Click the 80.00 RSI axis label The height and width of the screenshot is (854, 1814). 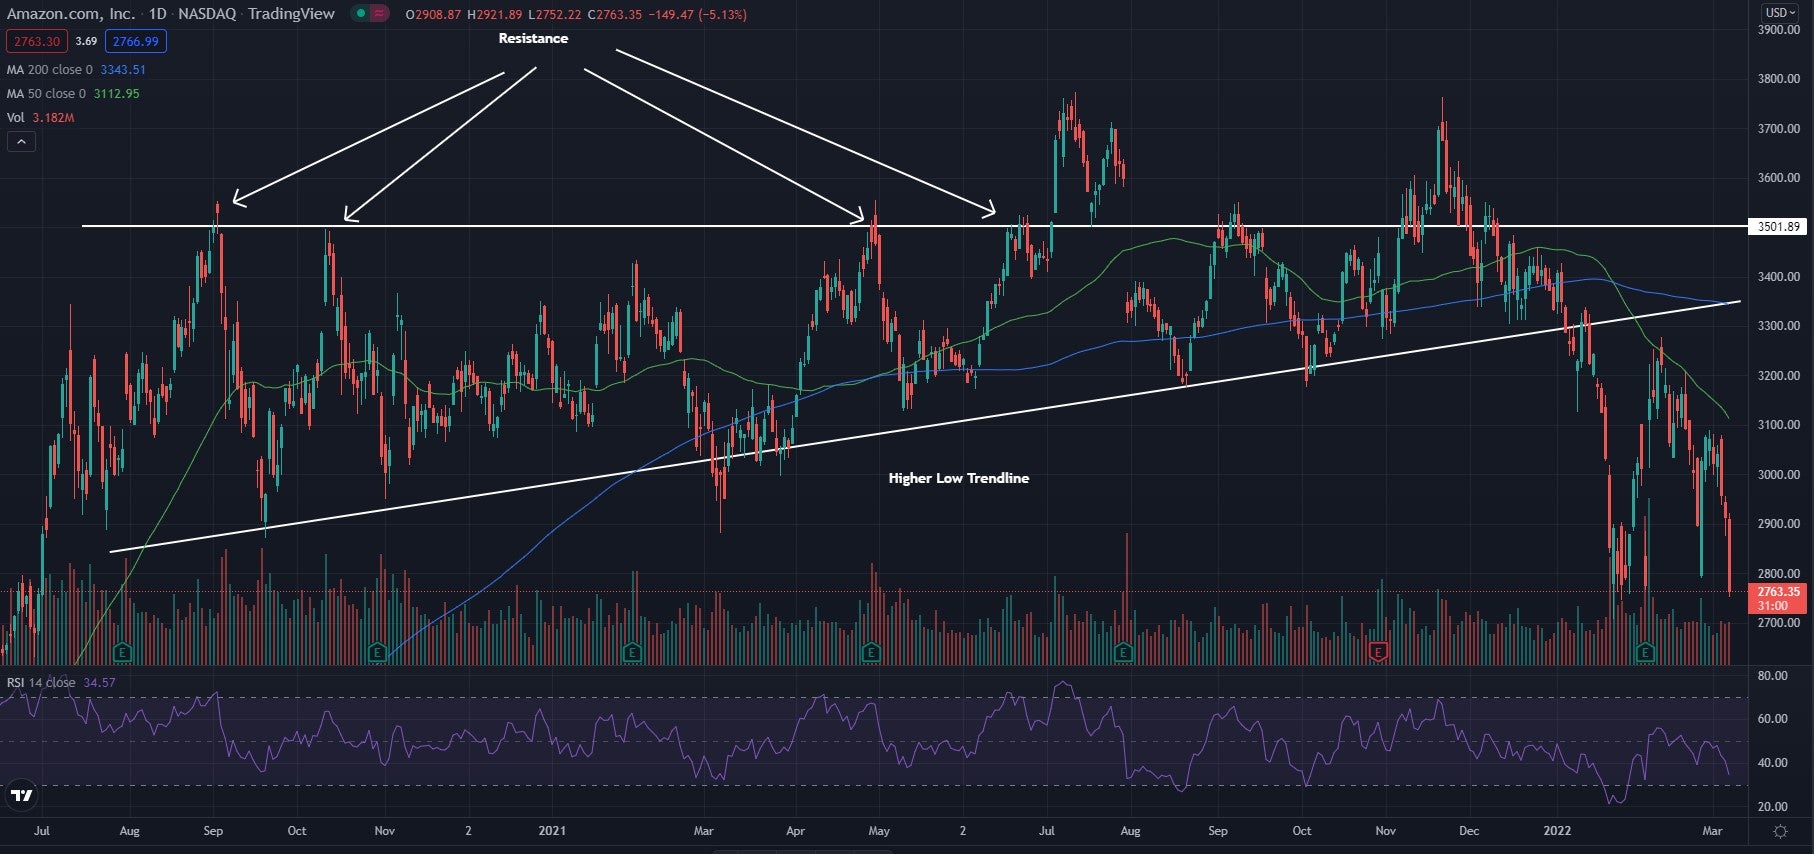[x=1773, y=676]
